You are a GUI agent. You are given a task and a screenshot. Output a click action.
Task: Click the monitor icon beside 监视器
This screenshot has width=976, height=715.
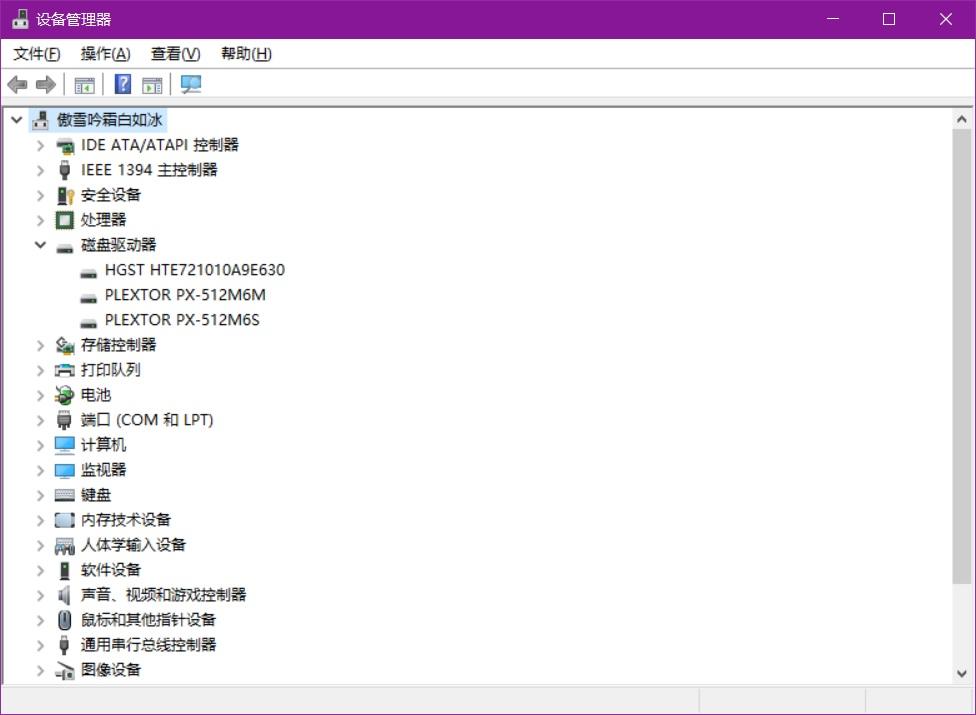(x=63, y=469)
